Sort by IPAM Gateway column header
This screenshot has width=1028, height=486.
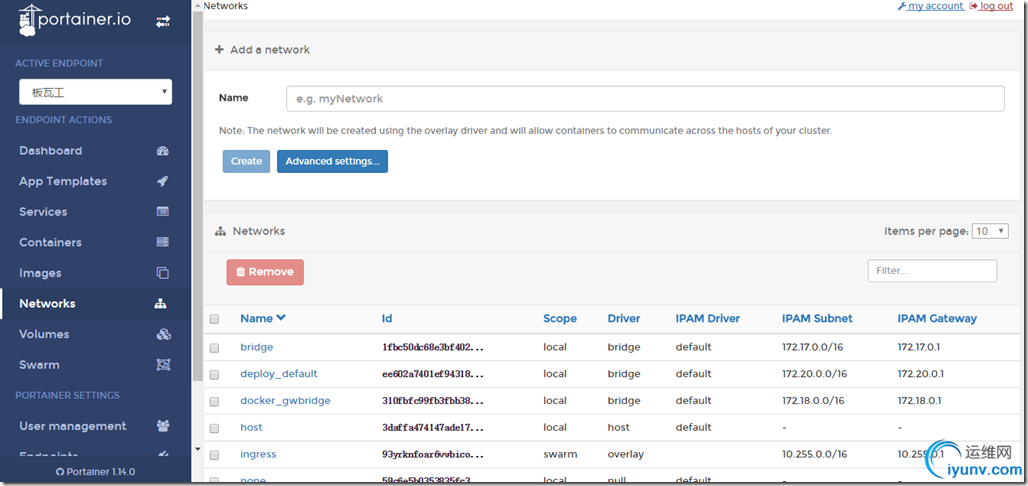tap(938, 319)
